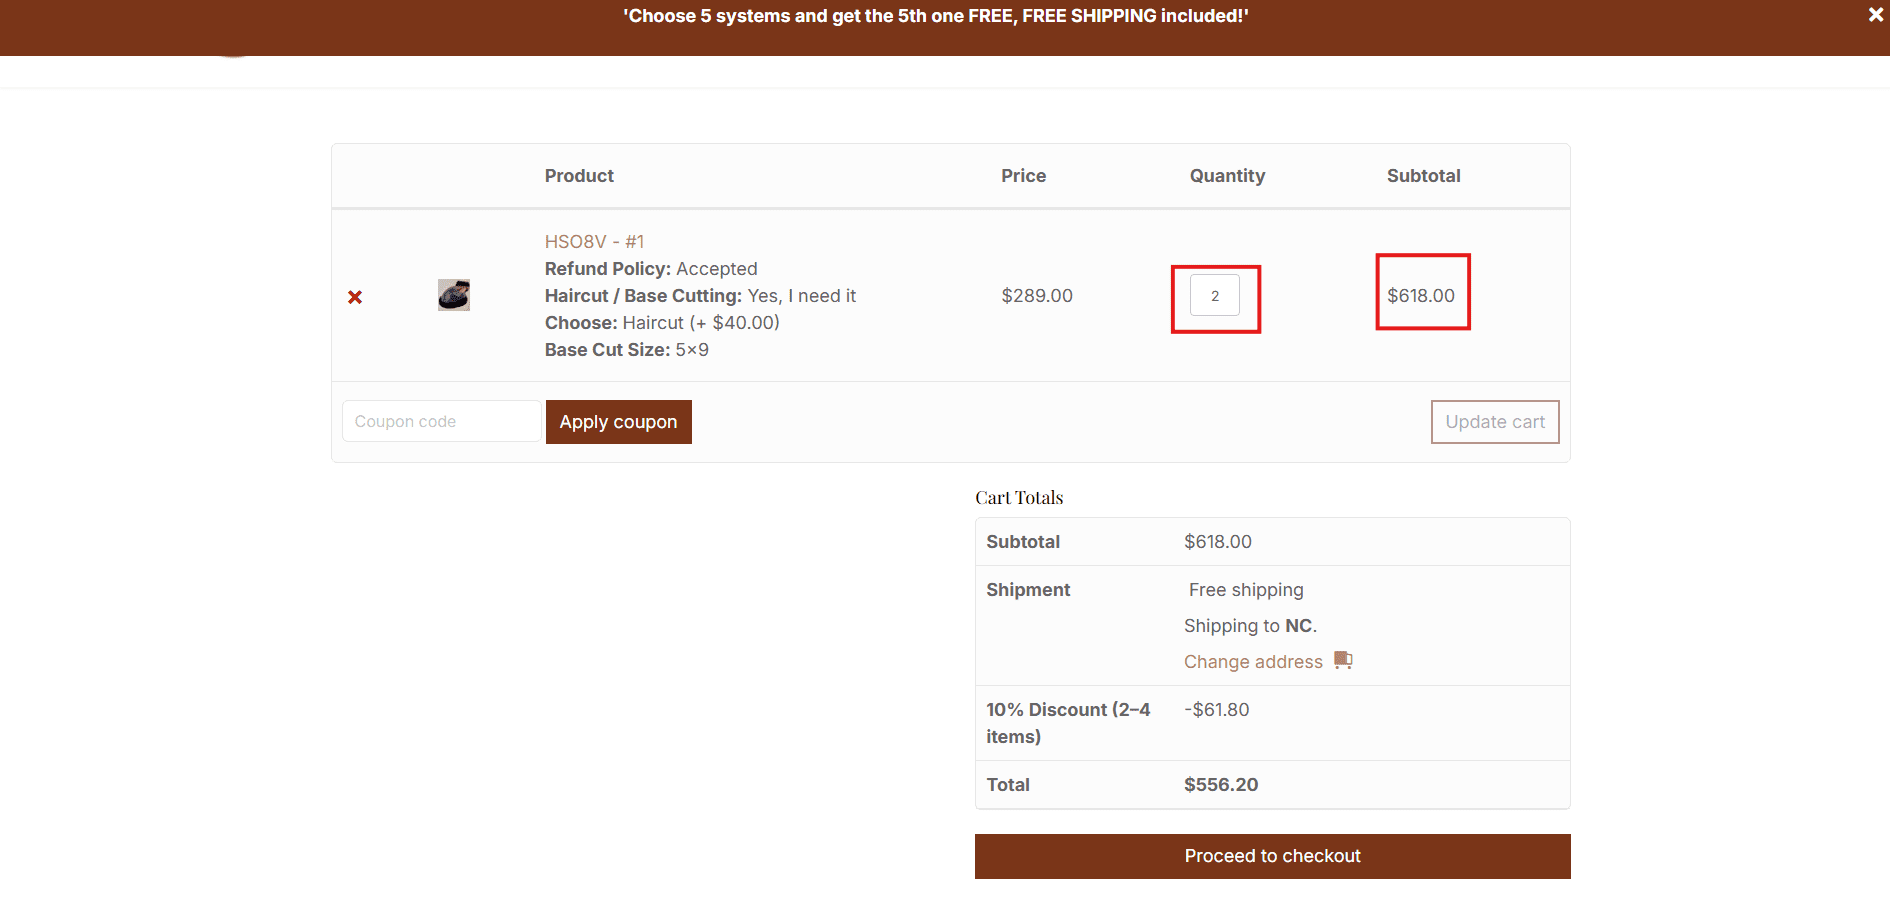Image resolution: width=1890 pixels, height=913 pixels.
Task: Click the promo banner text about 5 systems
Action: click(x=936, y=16)
